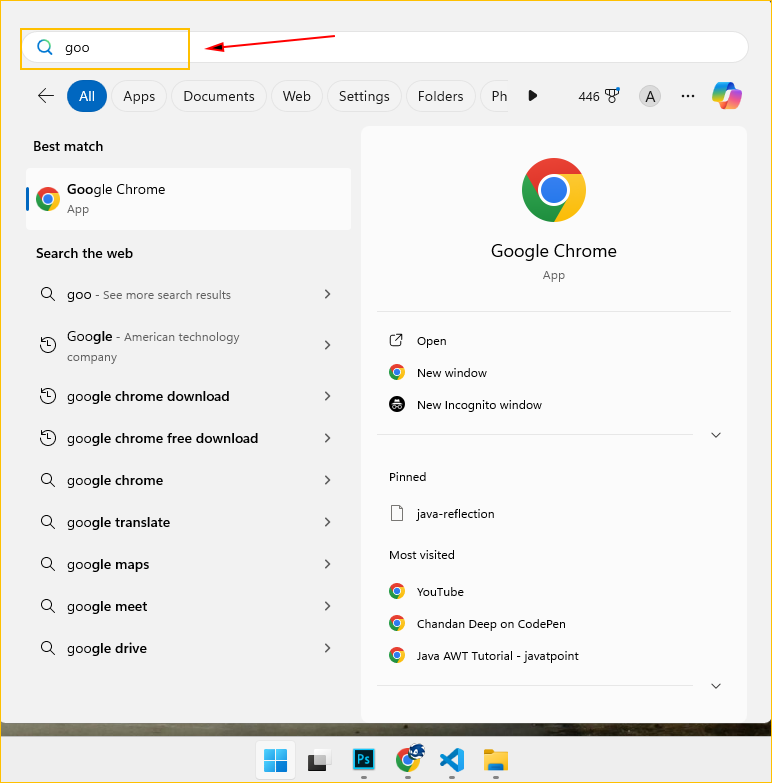
Task: Click the Copilot icon in search header
Action: pyautogui.click(x=727, y=96)
